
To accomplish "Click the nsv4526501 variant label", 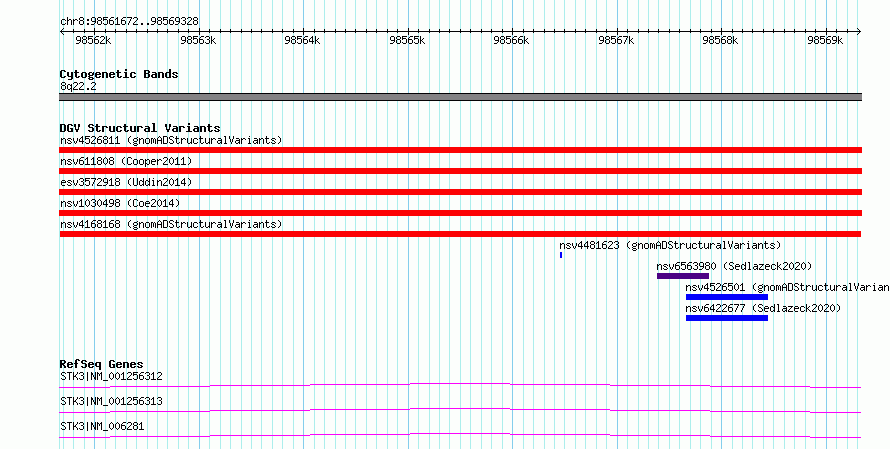I will 788,287.
